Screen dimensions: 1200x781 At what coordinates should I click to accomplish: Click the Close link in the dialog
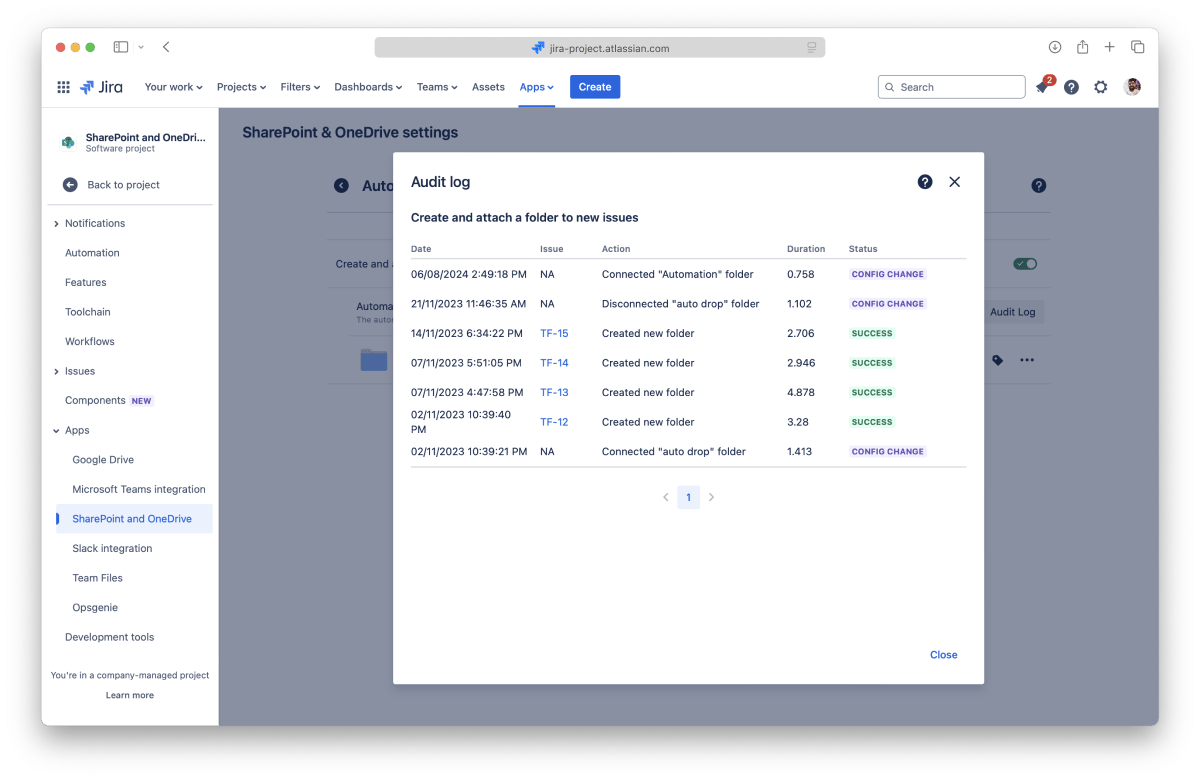click(943, 655)
